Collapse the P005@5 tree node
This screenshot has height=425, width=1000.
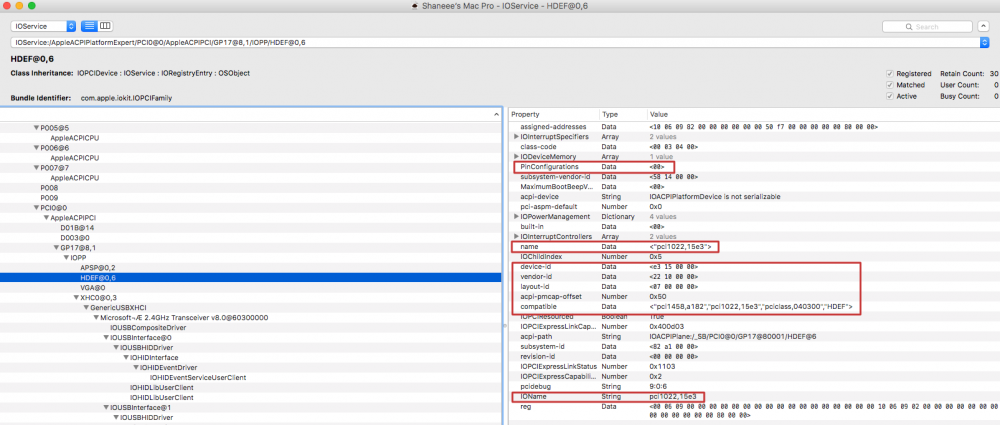[x=36, y=128]
